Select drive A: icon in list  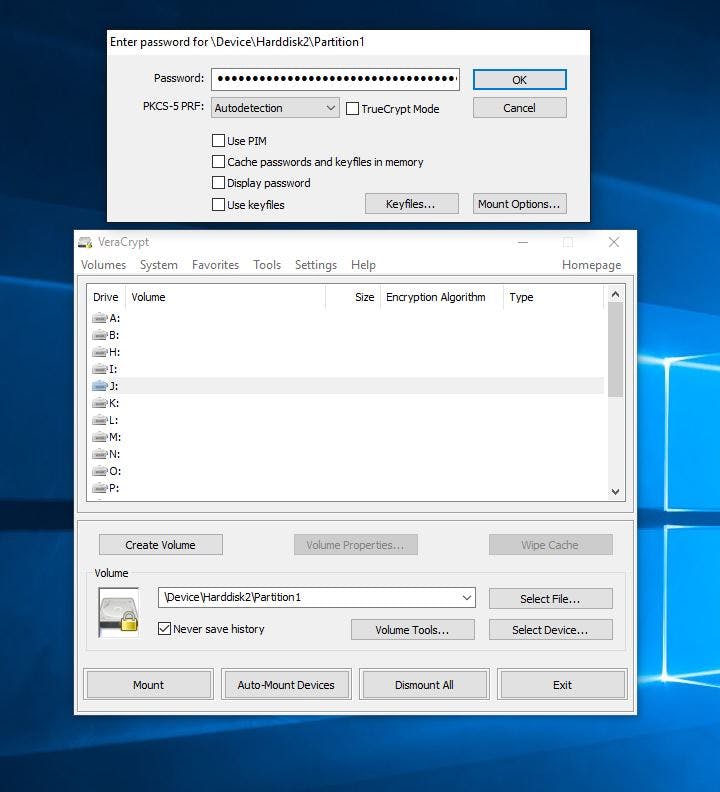tap(100, 318)
